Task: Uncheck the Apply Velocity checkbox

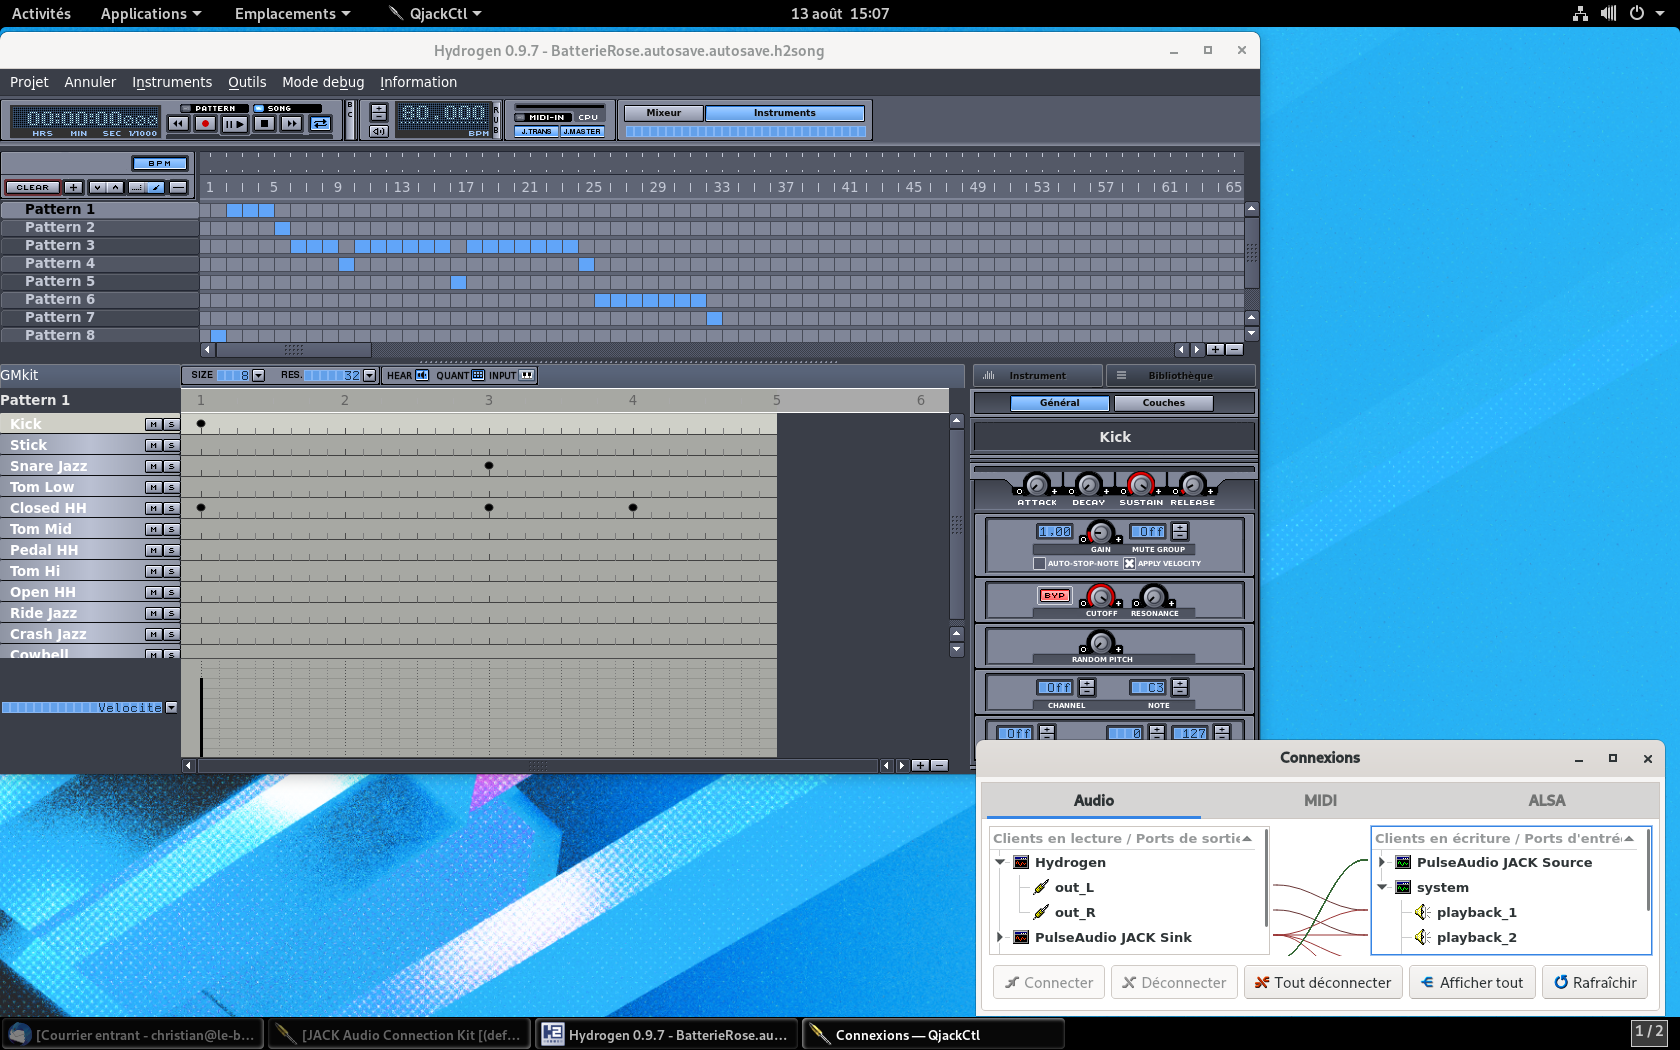Action: coord(1129,564)
